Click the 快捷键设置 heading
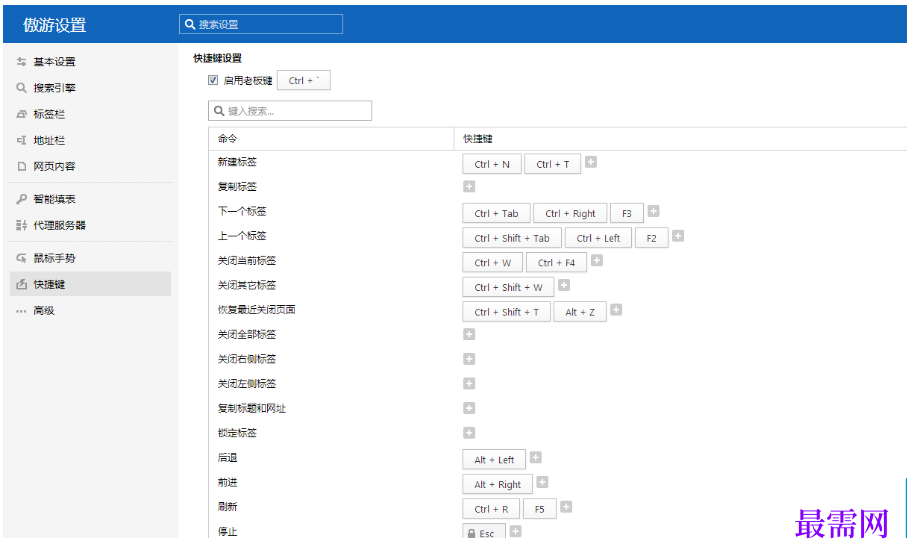The height and width of the screenshot is (555, 907). point(217,58)
